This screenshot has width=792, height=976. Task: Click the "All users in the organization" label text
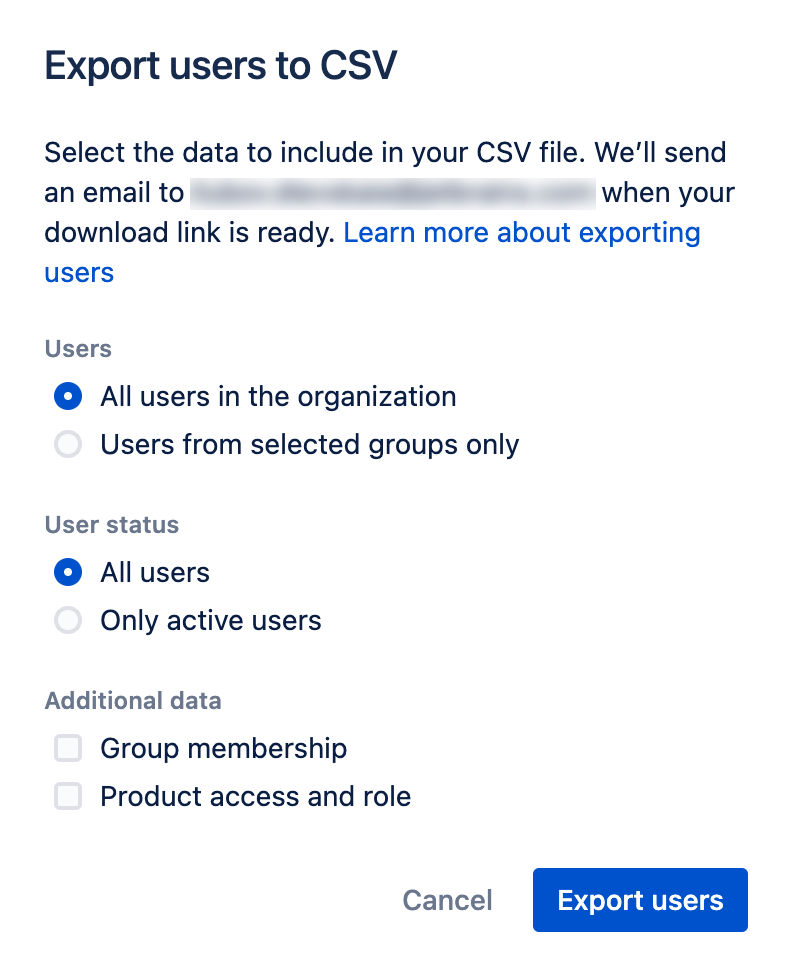click(277, 396)
